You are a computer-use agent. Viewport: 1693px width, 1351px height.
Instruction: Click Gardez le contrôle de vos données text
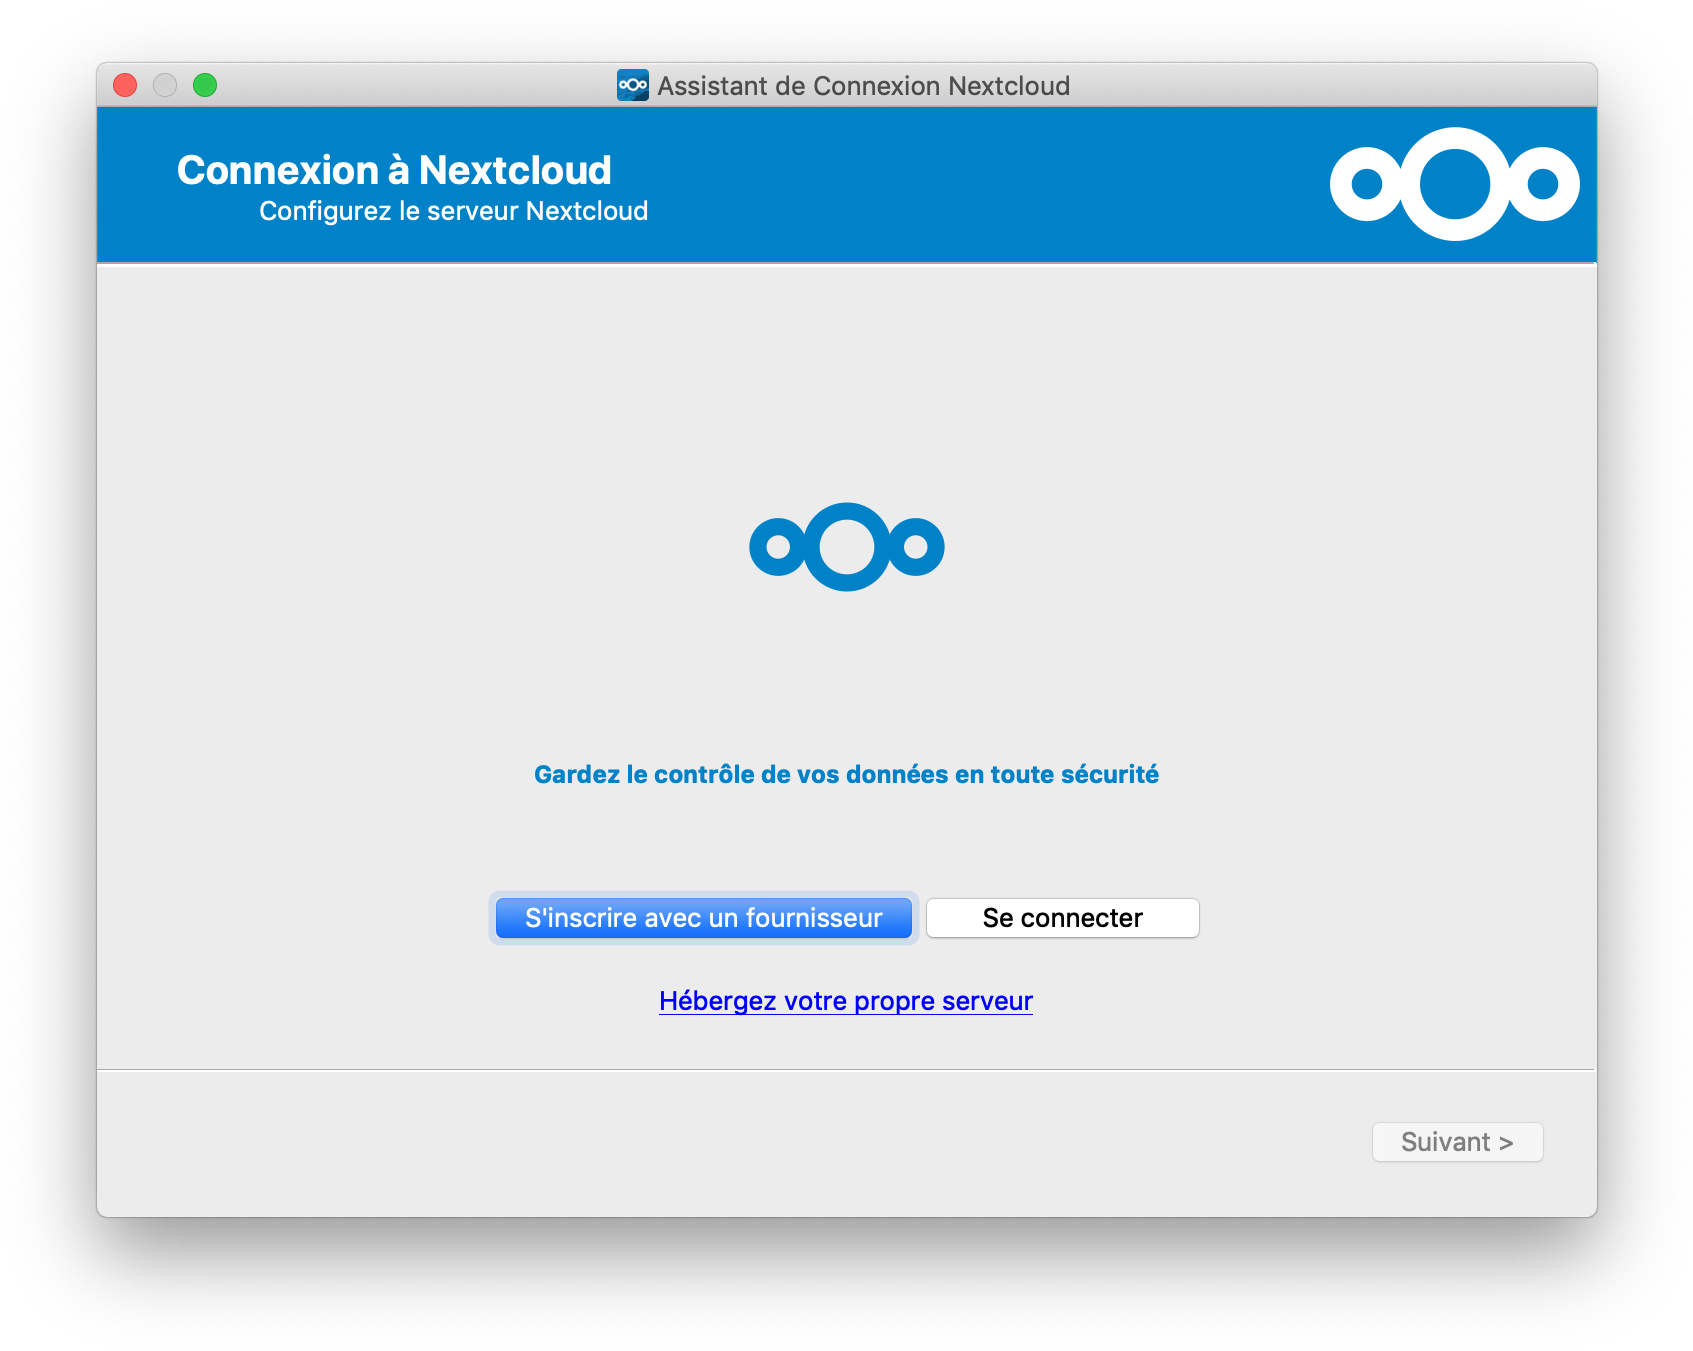point(846,774)
